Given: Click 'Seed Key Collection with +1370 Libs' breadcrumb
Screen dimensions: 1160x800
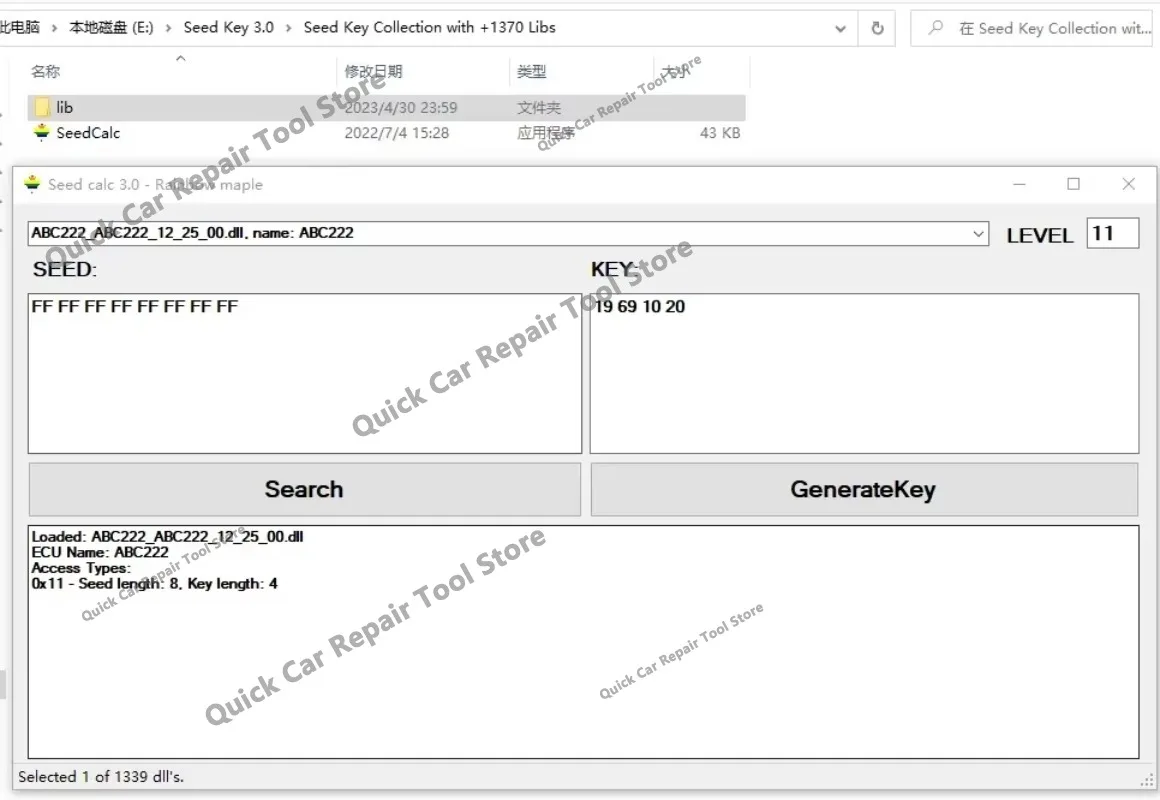Looking at the screenshot, I should [x=429, y=27].
